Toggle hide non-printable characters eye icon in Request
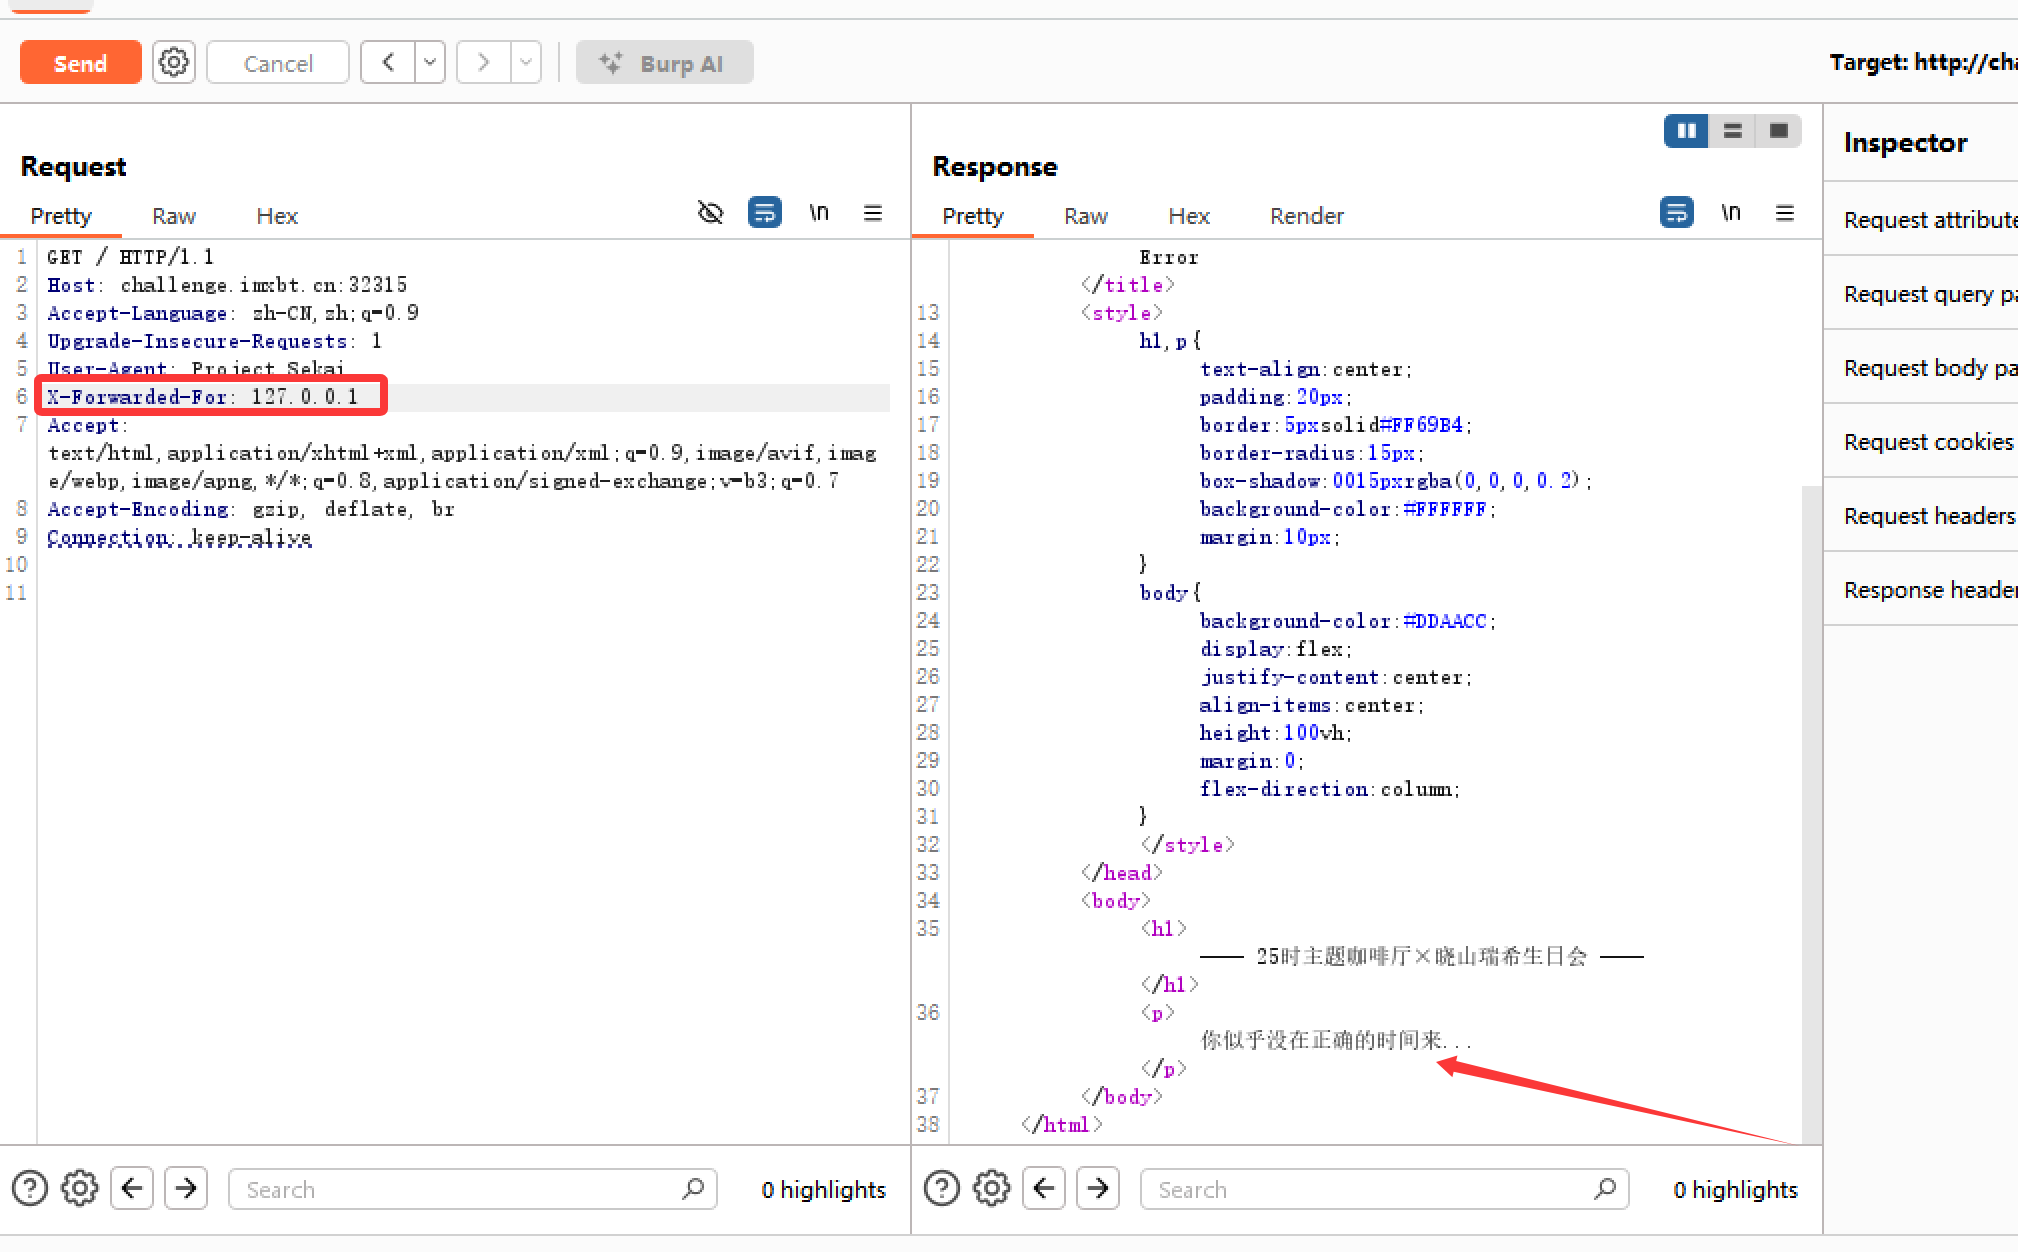The image size is (2018, 1252). pyautogui.click(x=710, y=213)
